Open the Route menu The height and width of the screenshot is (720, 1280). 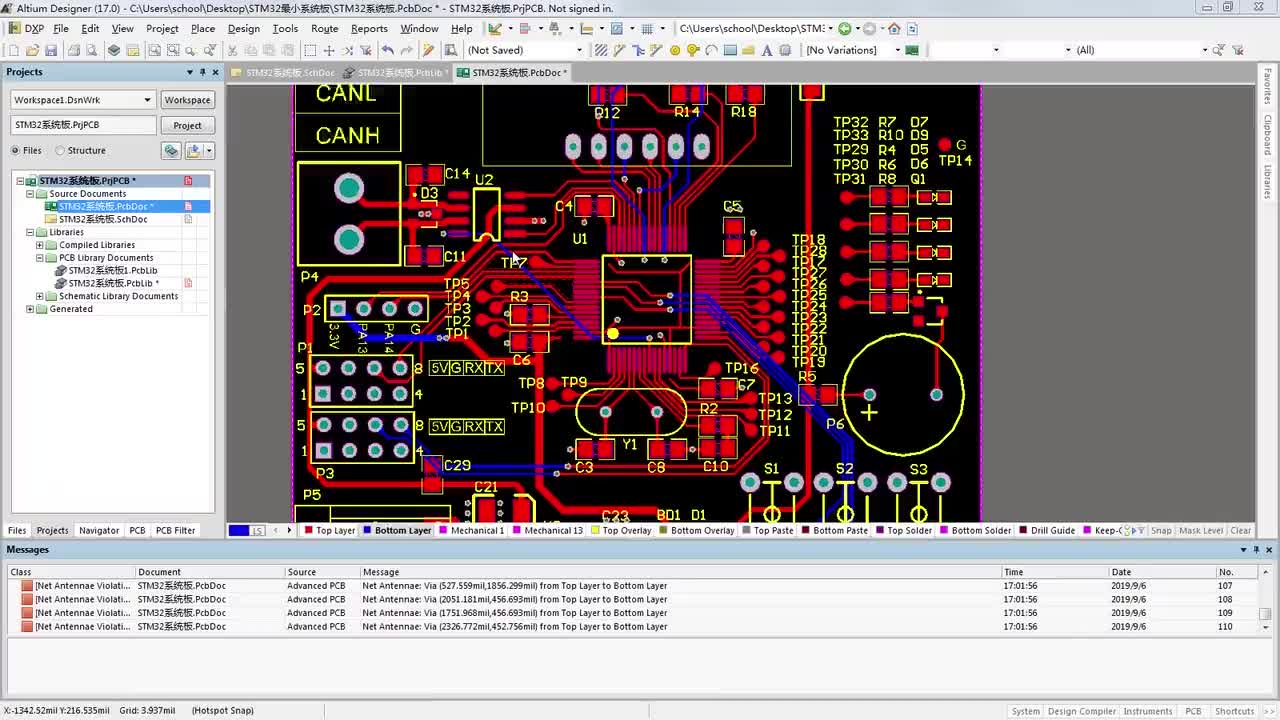324,28
